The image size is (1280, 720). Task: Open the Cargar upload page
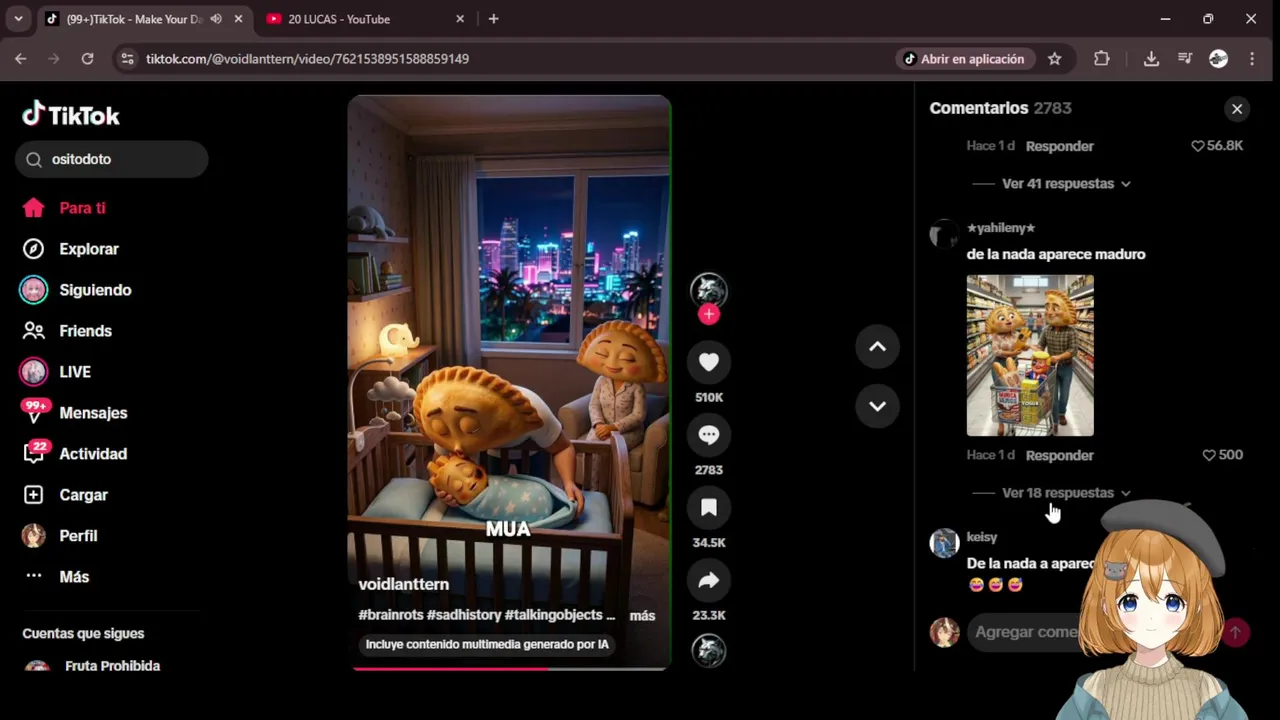65,495
